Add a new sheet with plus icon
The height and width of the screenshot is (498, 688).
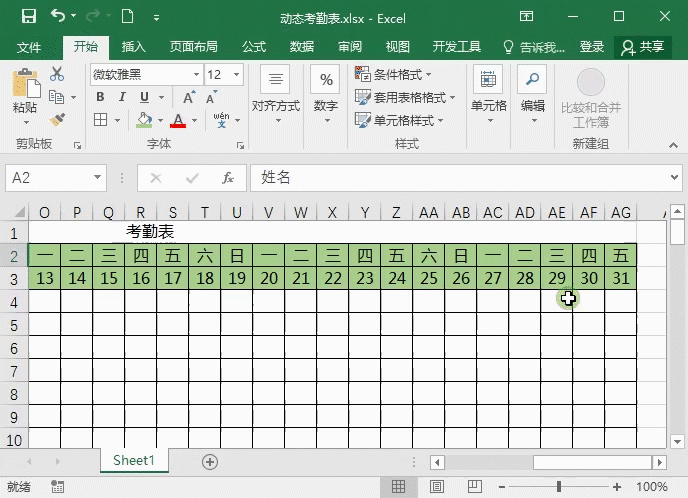(210, 462)
